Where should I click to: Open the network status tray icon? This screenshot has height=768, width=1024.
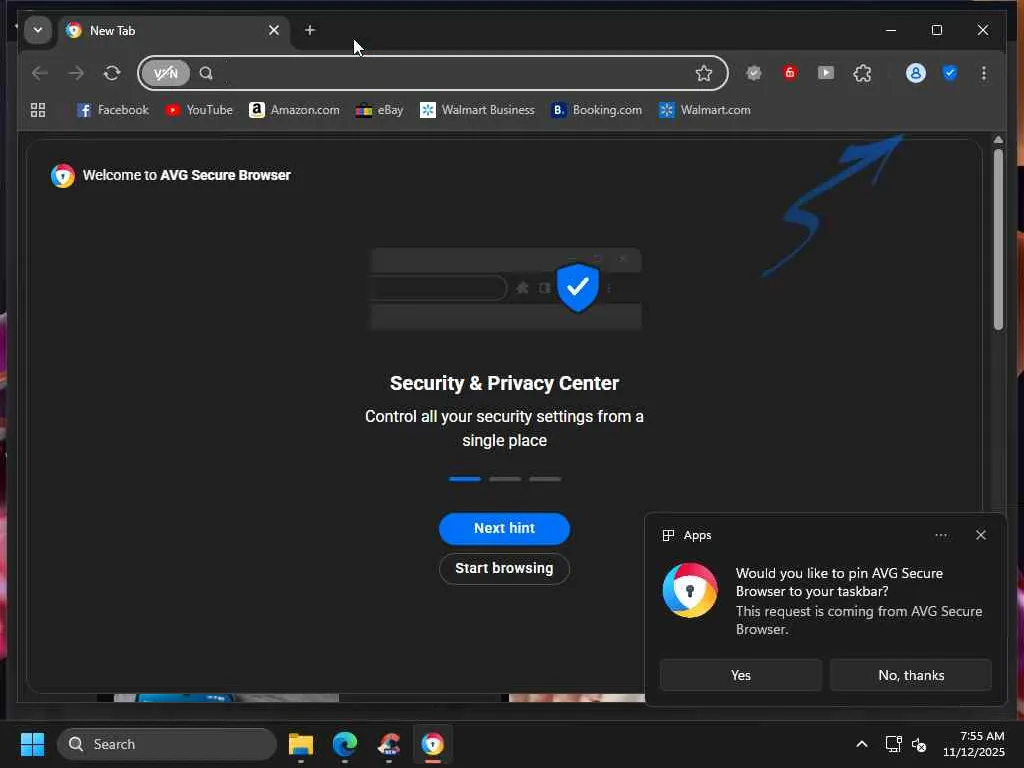pos(893,744)
